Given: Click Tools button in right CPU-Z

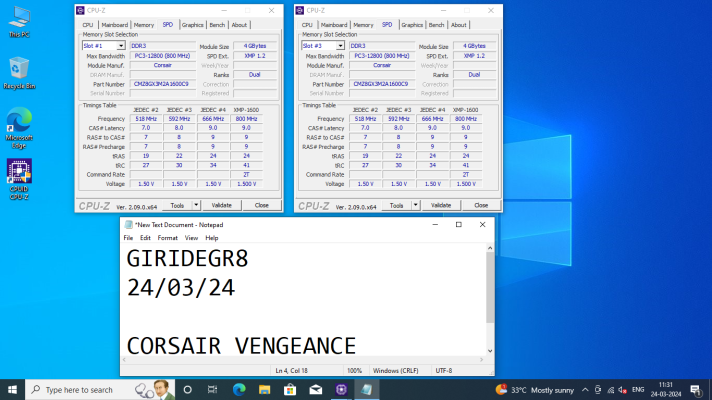Looking at the screenshot, I should click(396, 205).
